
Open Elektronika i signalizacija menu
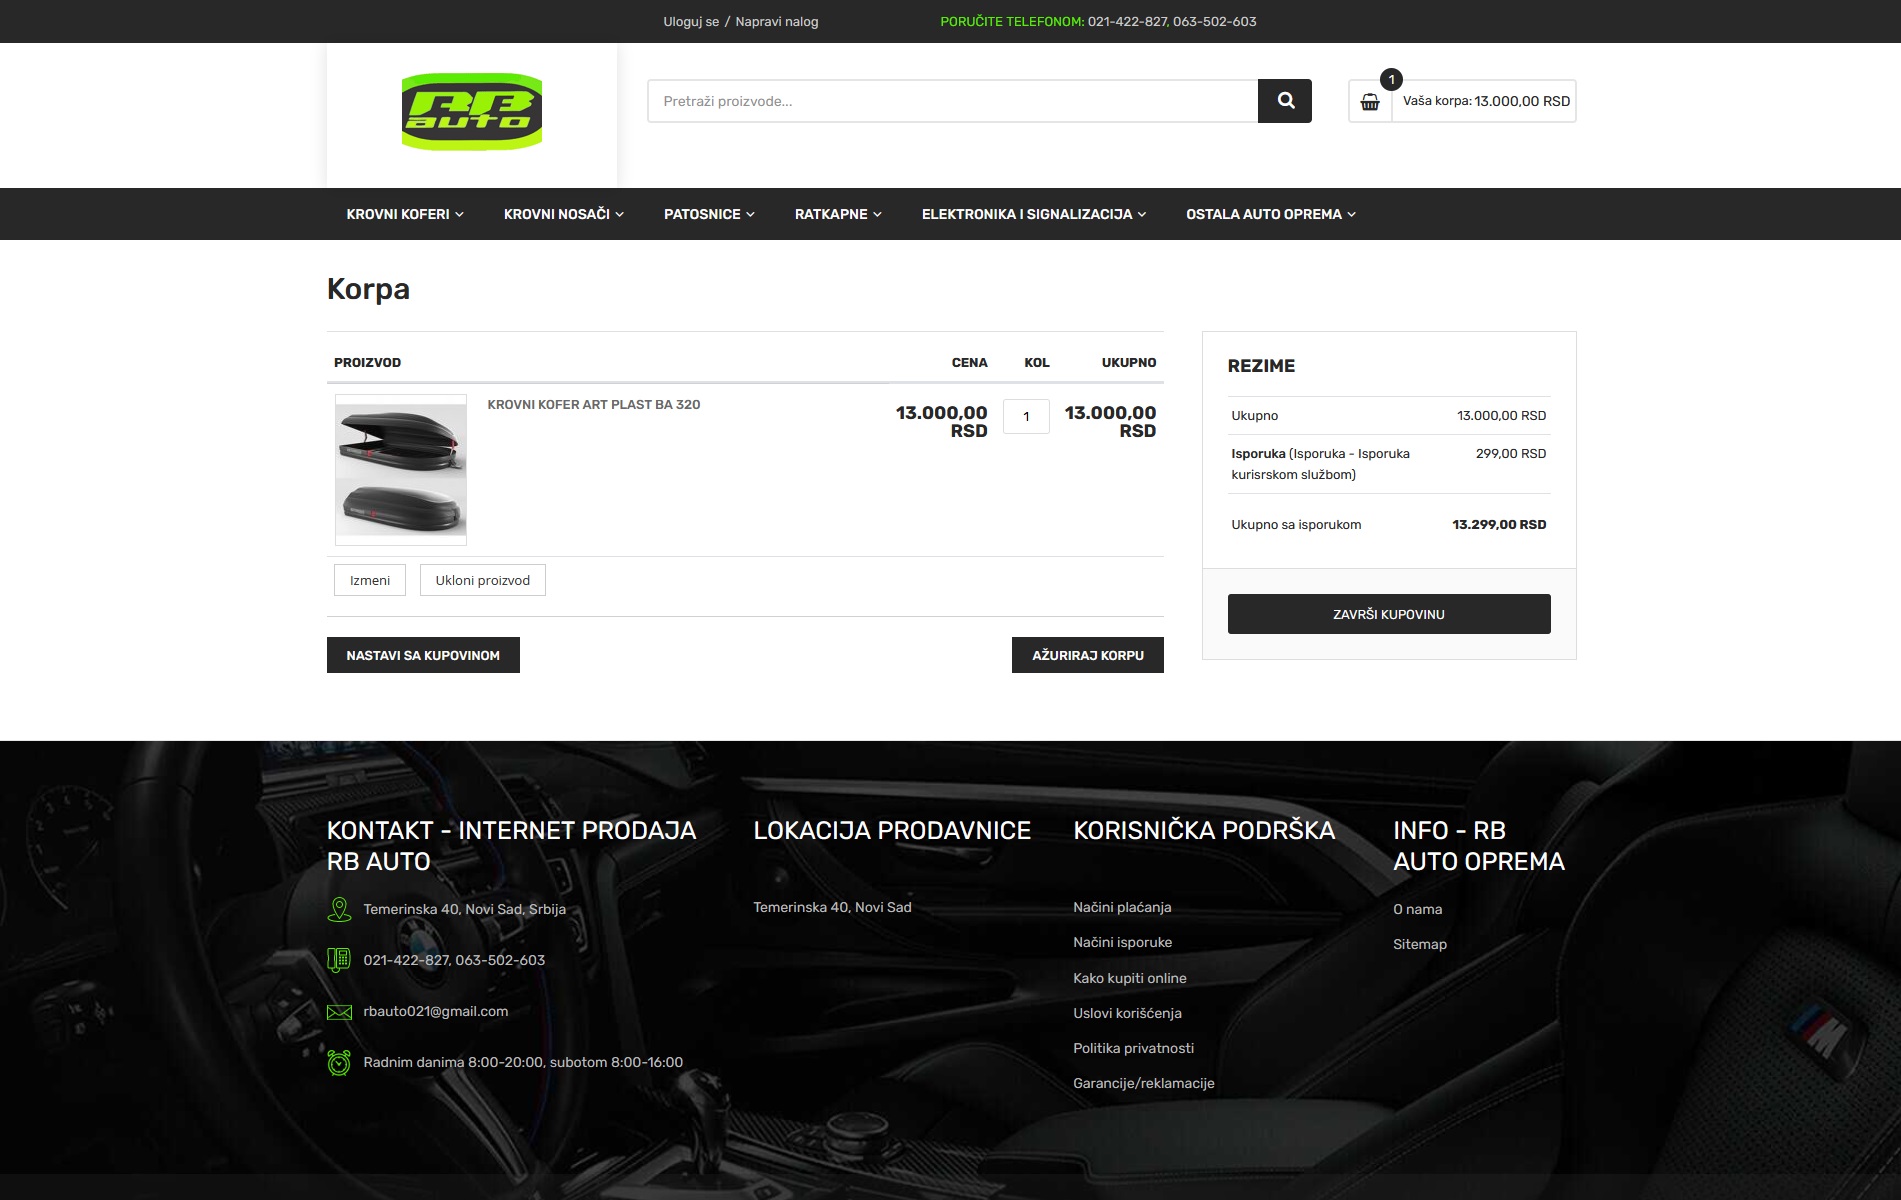click(x=1033, y=214)
